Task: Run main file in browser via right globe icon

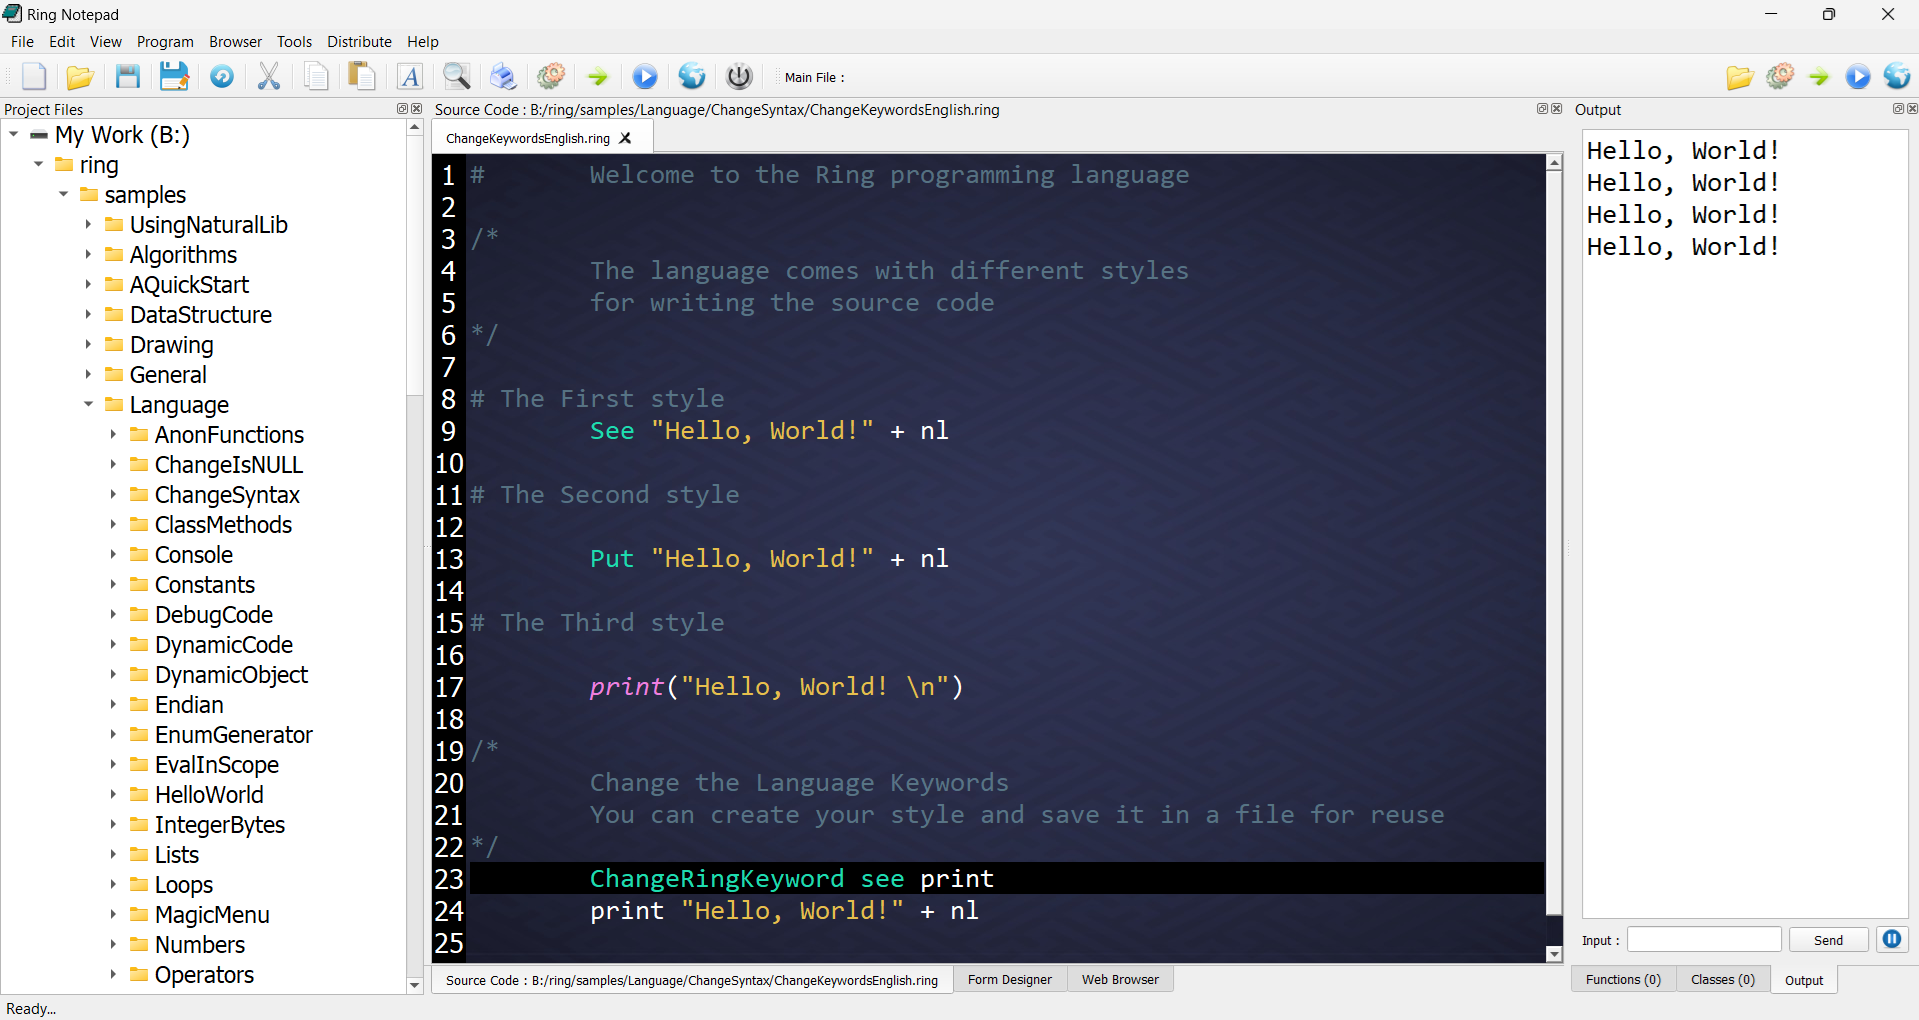Action: pyautogui.click(x=1897, y=77)
